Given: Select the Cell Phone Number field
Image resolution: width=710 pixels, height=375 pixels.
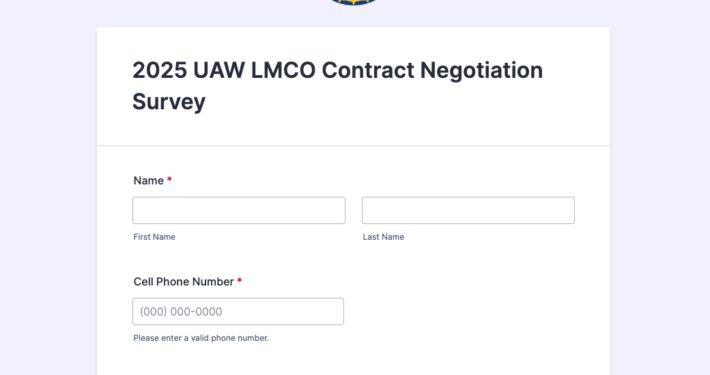Looking at the screenshot, I should pos(238,311).
